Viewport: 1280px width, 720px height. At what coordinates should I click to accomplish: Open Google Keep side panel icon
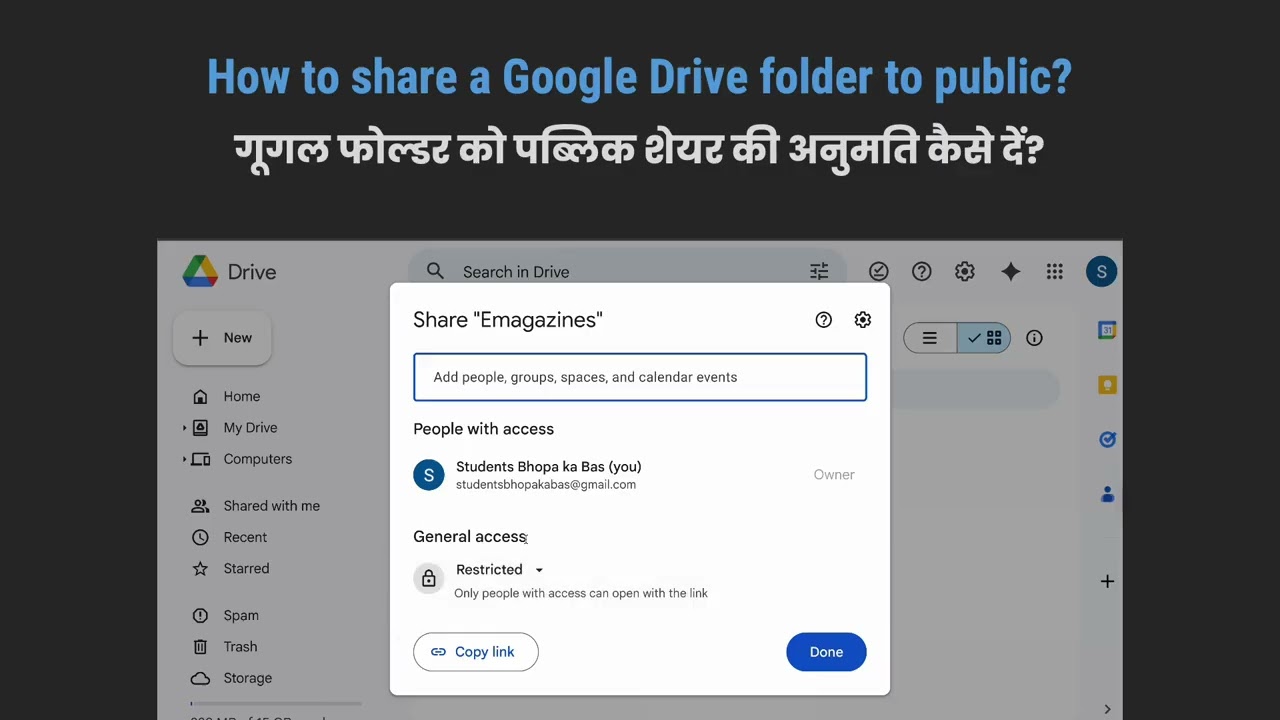pos(1107,385)
